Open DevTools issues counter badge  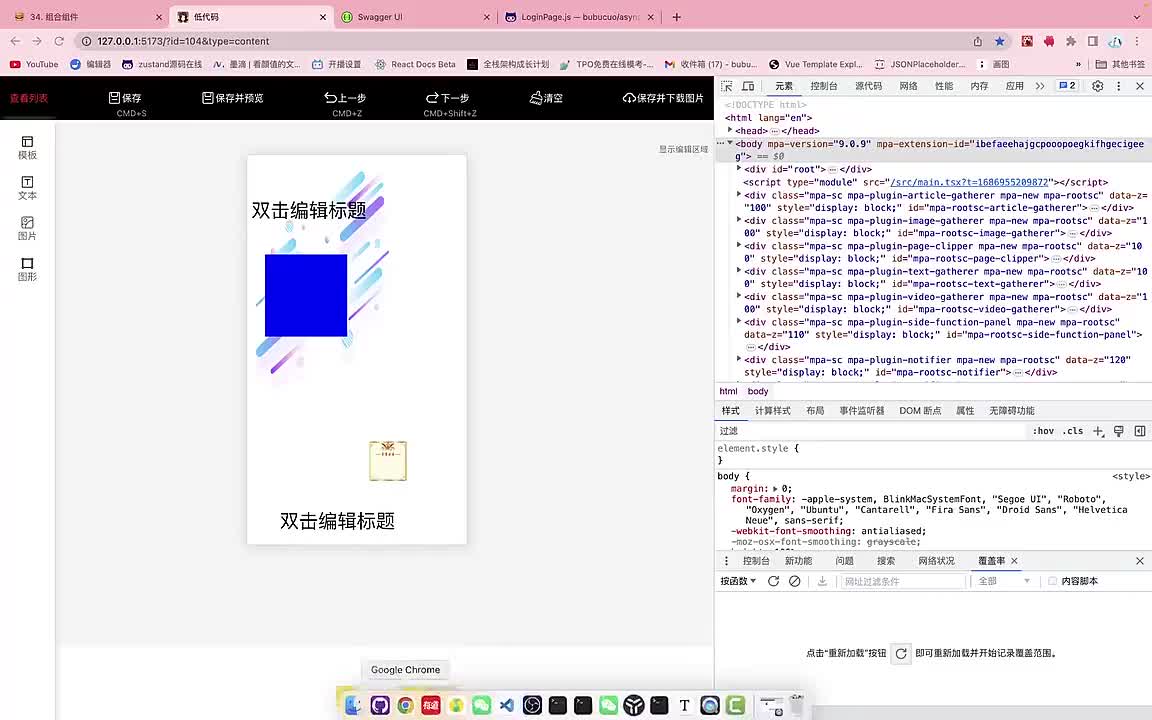[1067, 86]
